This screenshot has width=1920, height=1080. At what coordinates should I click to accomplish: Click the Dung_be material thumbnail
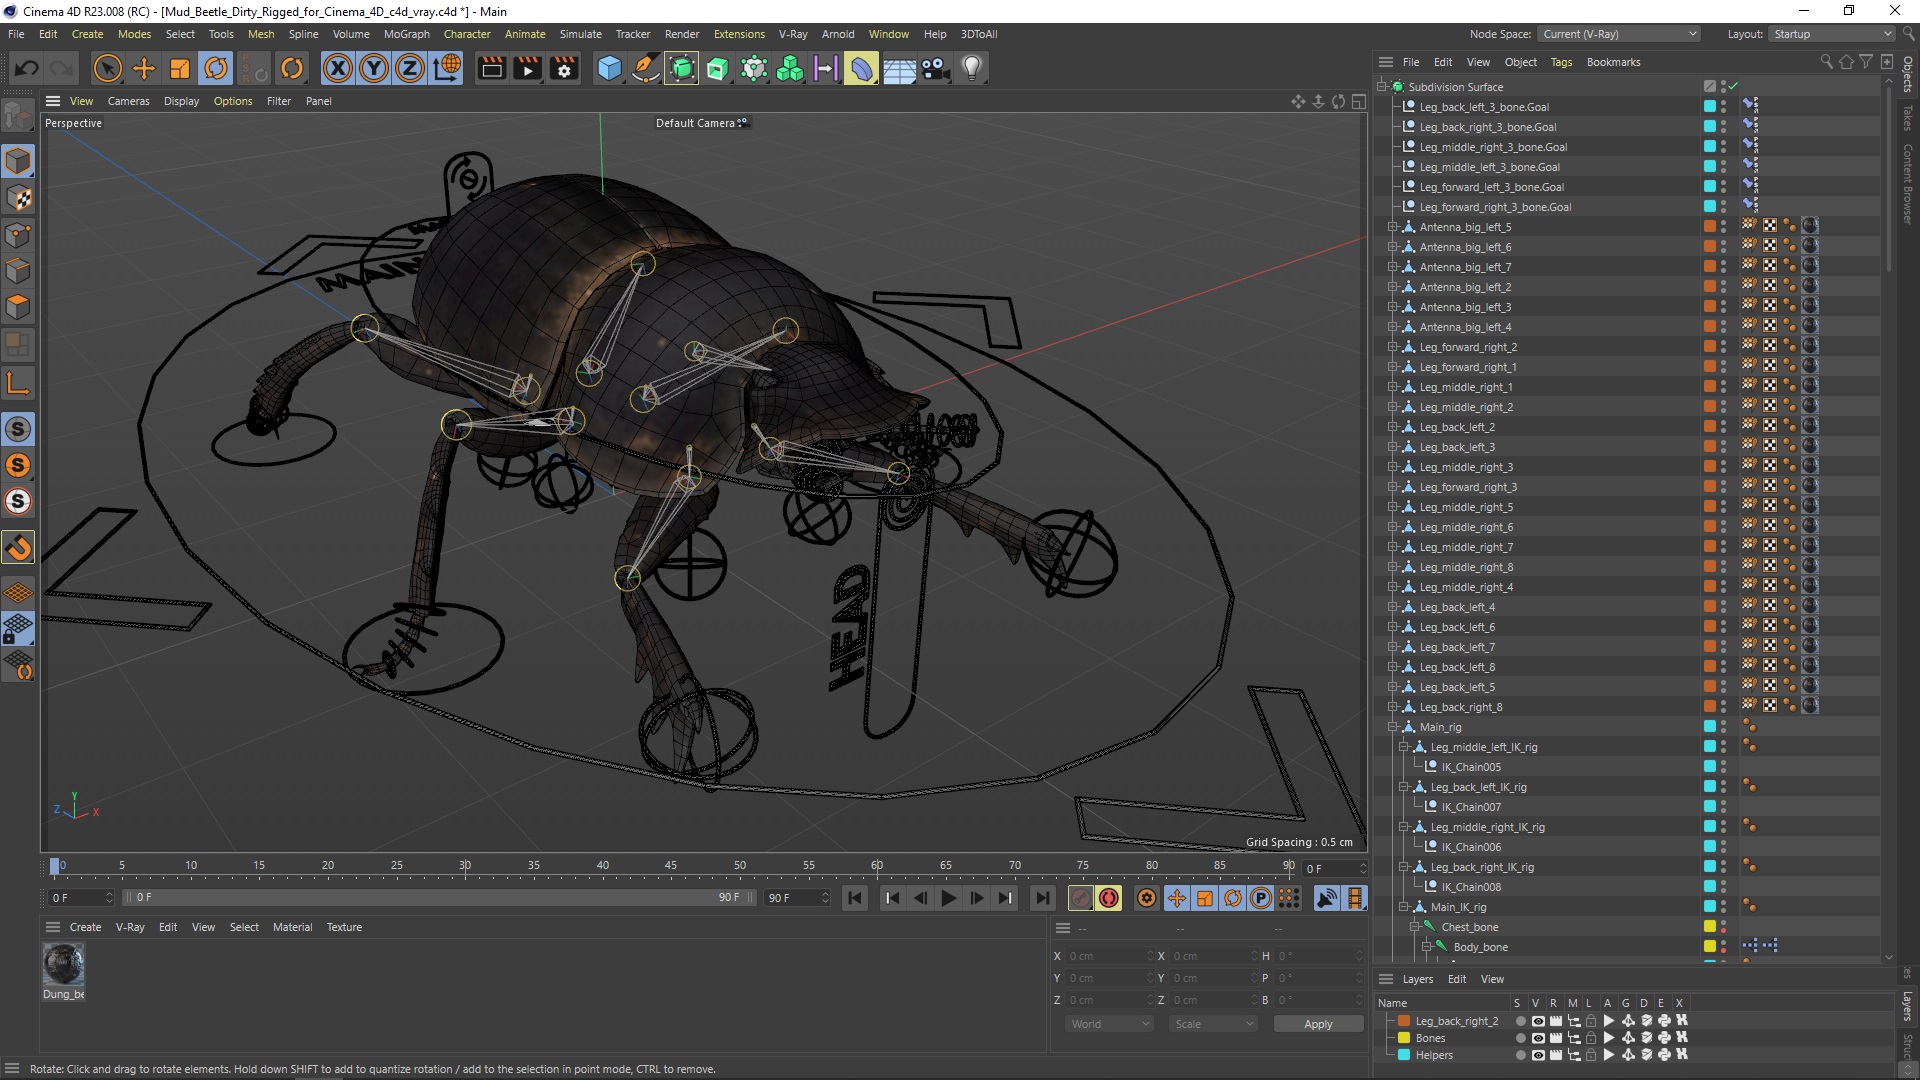[x=65, y=964]
